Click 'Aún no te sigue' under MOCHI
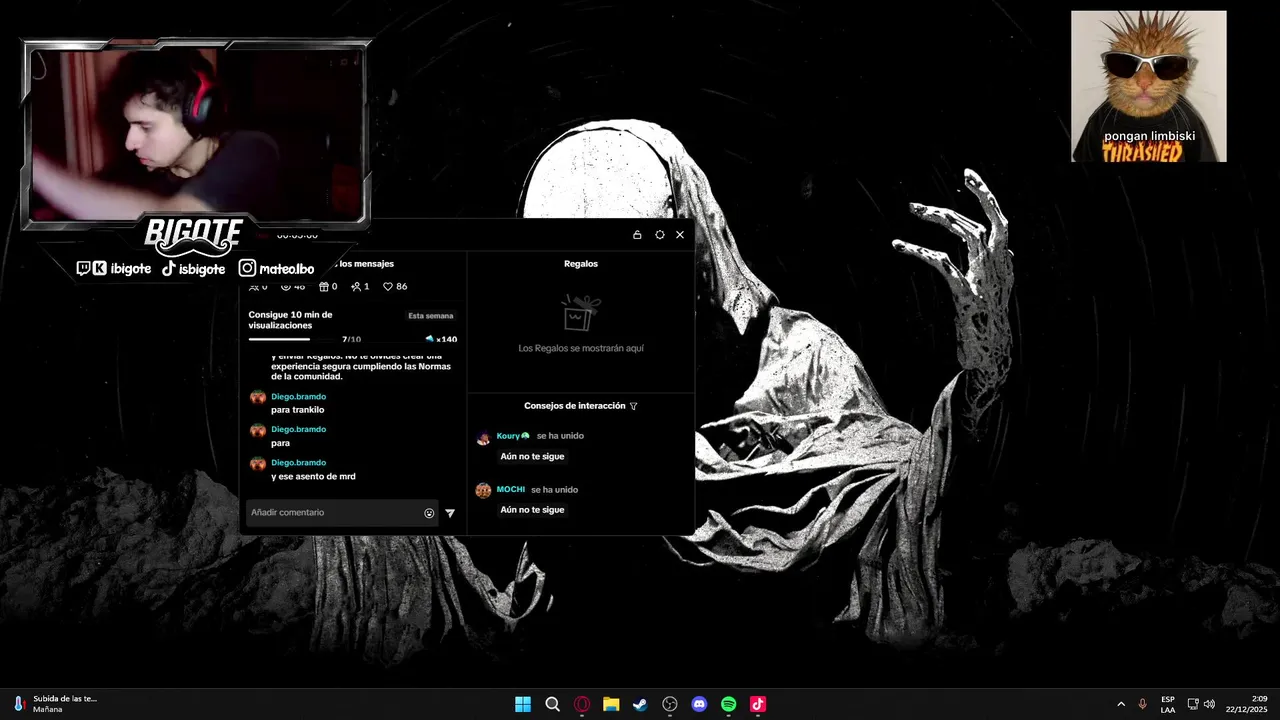The image size is (1280, 720). click(x=532, y=510)
